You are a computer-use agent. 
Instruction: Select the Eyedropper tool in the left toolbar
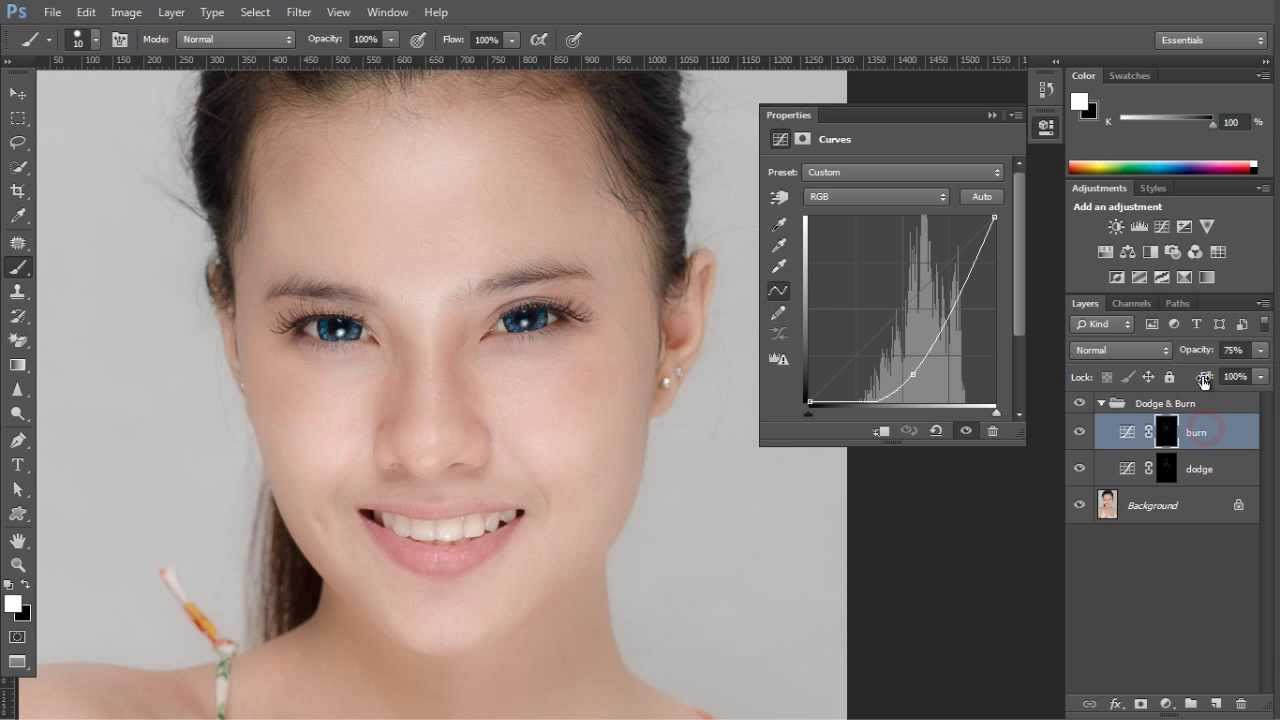(x=18, y=217)
